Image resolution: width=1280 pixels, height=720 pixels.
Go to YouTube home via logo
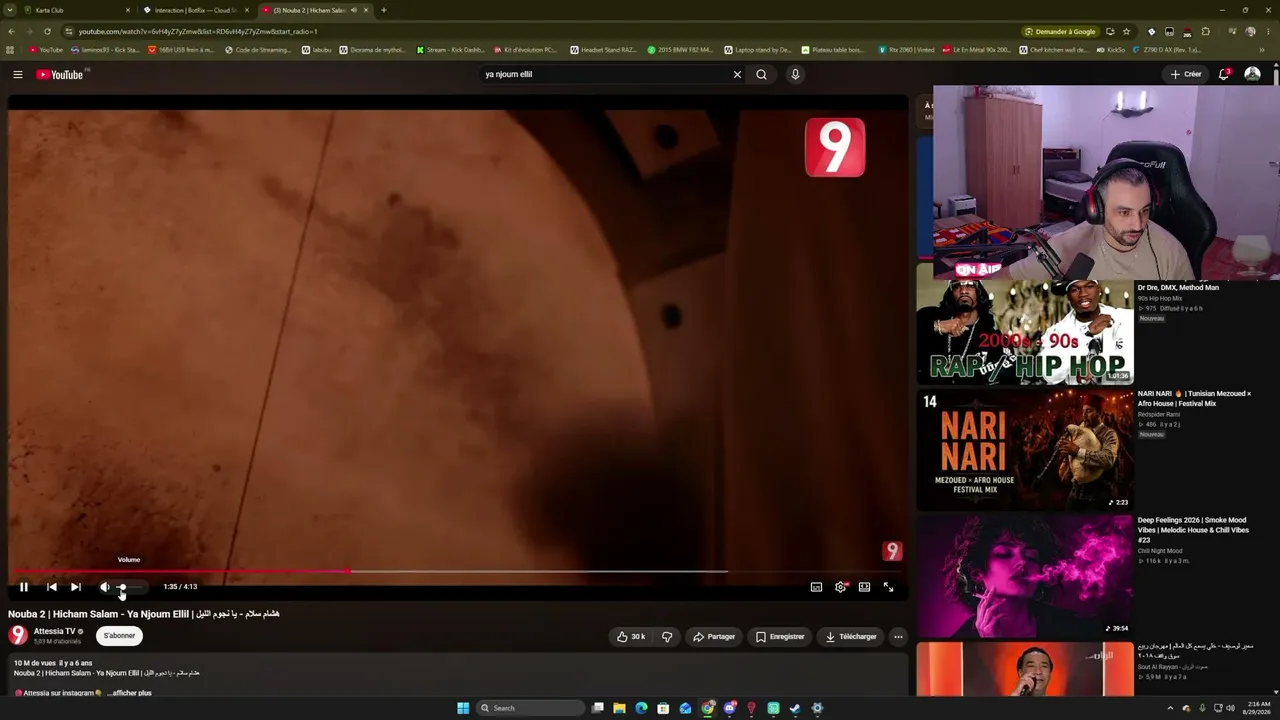click(x=62, y=74)
